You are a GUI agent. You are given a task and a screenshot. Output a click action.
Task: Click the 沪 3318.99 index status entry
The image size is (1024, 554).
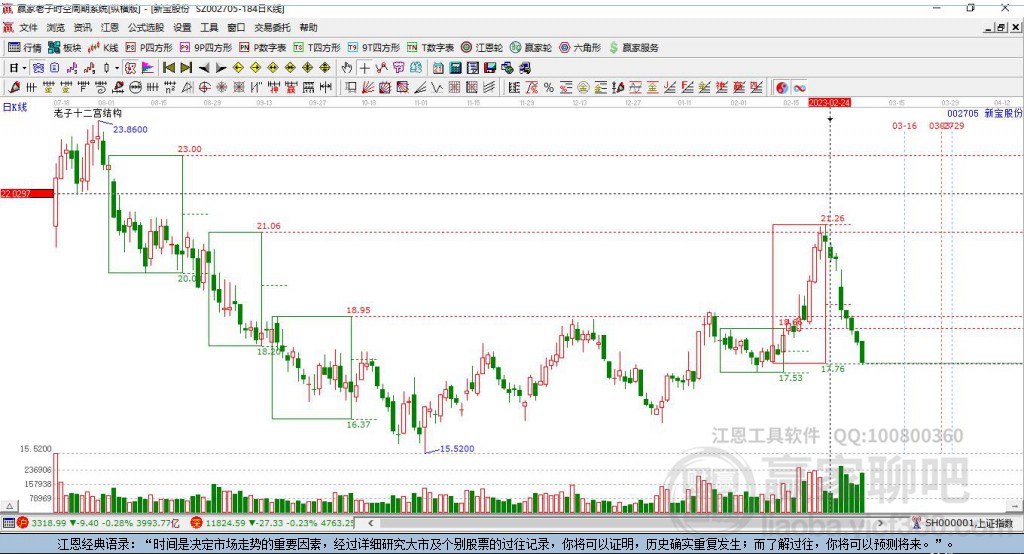(97, 523)
